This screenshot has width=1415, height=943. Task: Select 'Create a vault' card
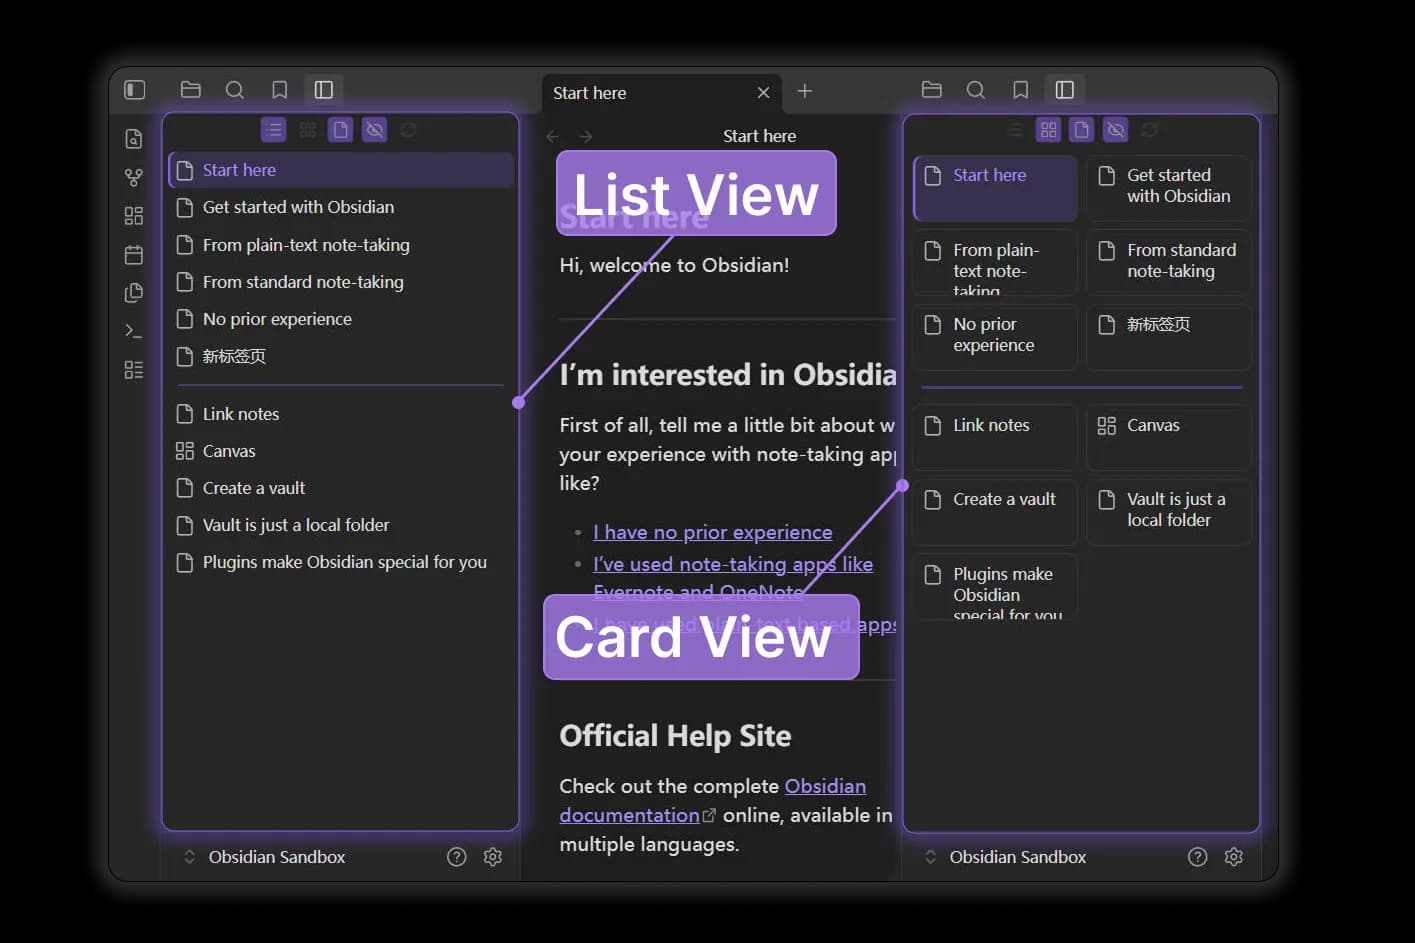995,512
